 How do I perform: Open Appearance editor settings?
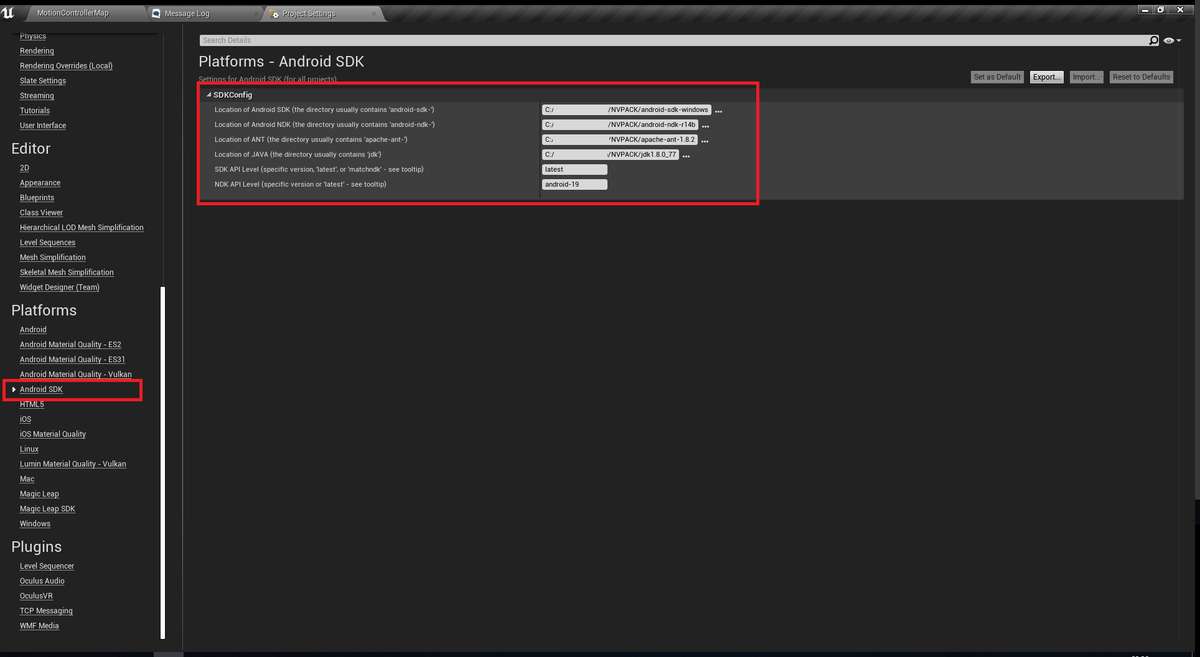coord(40,183)
